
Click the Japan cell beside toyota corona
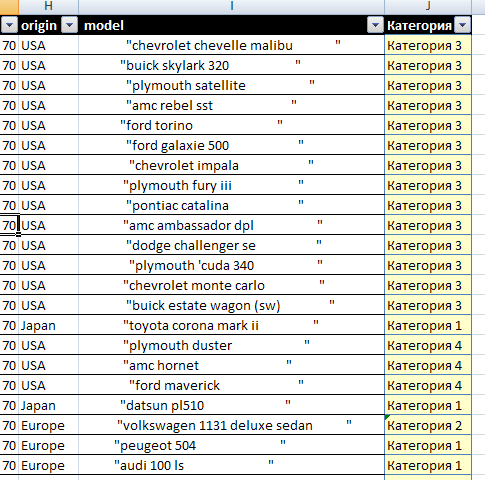49,325
